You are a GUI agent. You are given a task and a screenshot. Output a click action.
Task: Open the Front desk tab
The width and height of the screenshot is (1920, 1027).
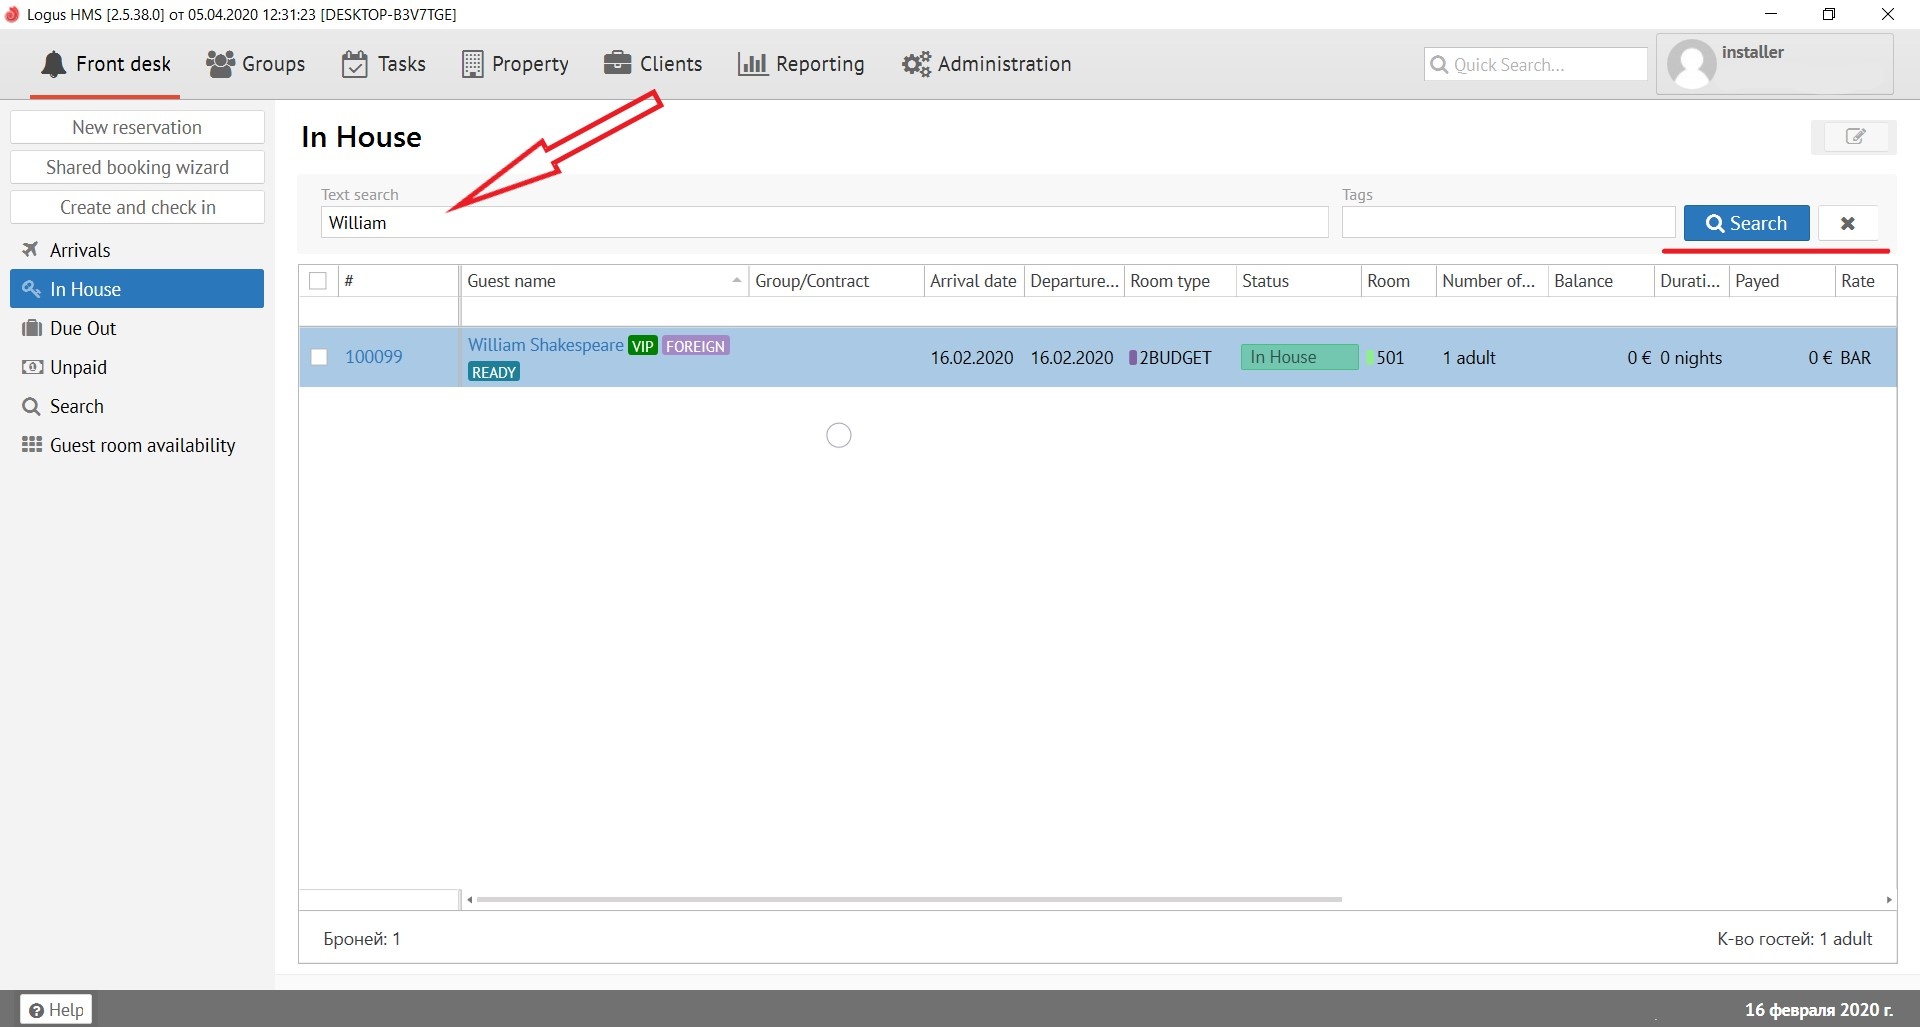[x=105, y=64]
